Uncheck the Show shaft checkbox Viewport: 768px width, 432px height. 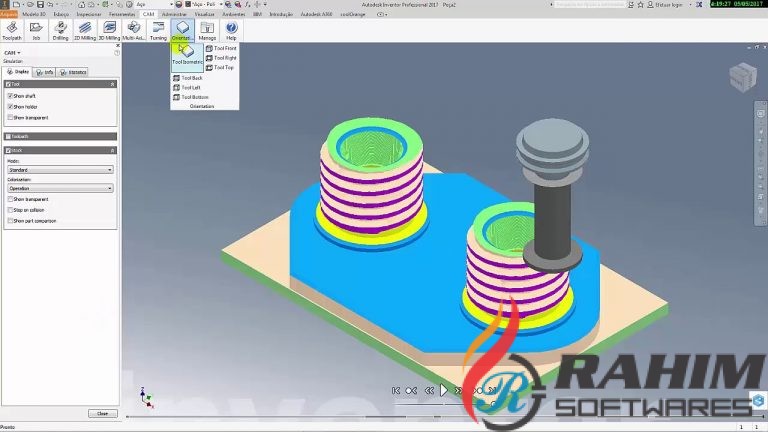tap(10, 95)
